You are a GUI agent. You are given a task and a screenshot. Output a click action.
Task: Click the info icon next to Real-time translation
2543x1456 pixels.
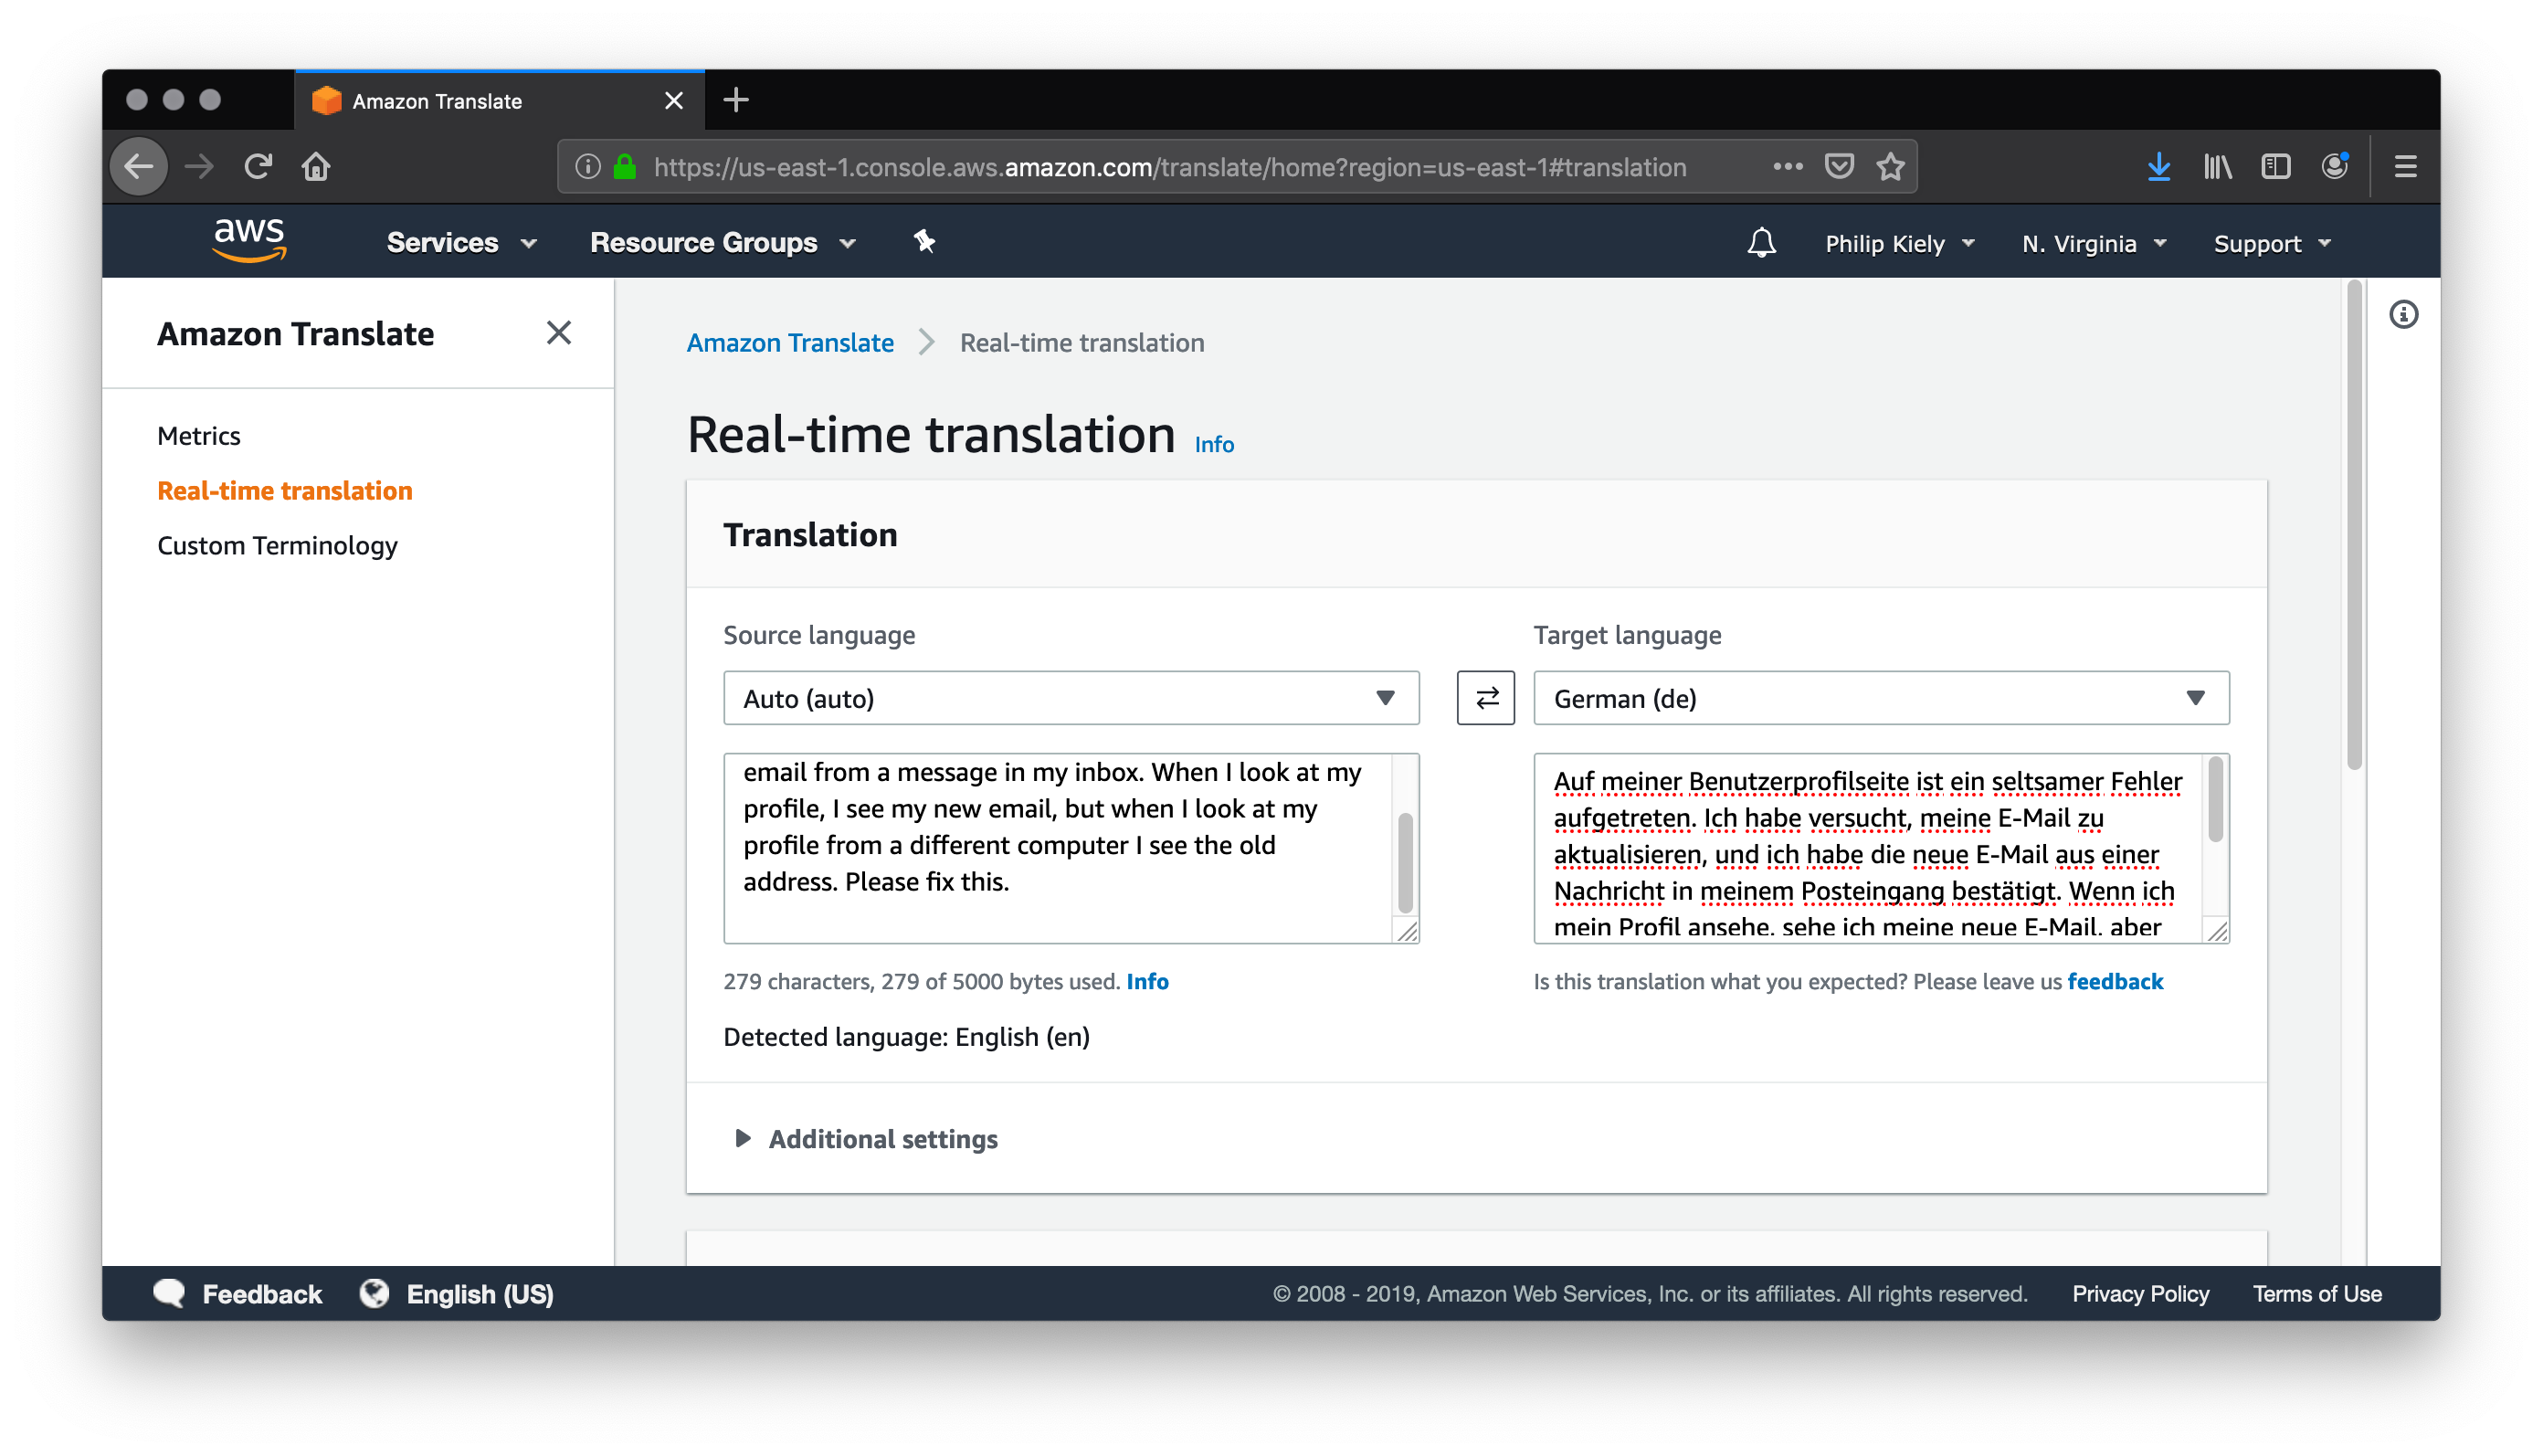click(x=1216, y=442)
